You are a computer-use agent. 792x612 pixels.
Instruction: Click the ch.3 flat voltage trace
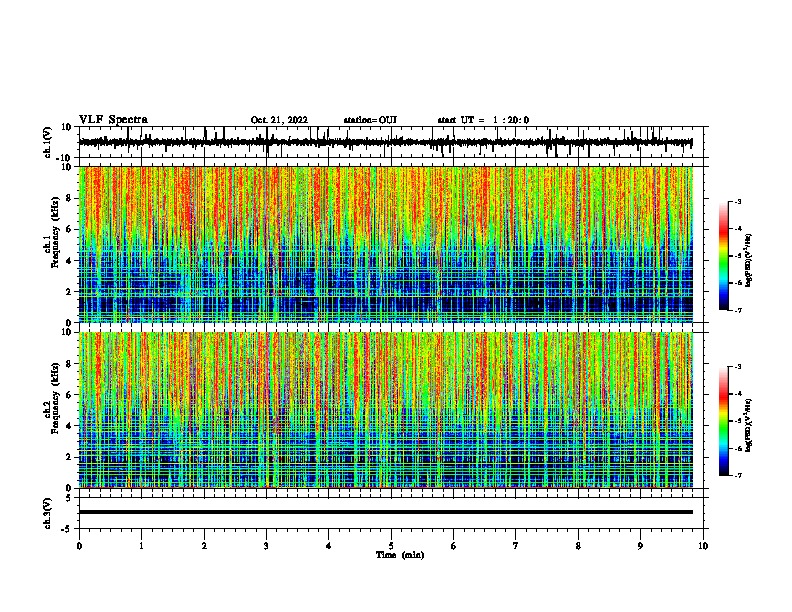point(386,512)
